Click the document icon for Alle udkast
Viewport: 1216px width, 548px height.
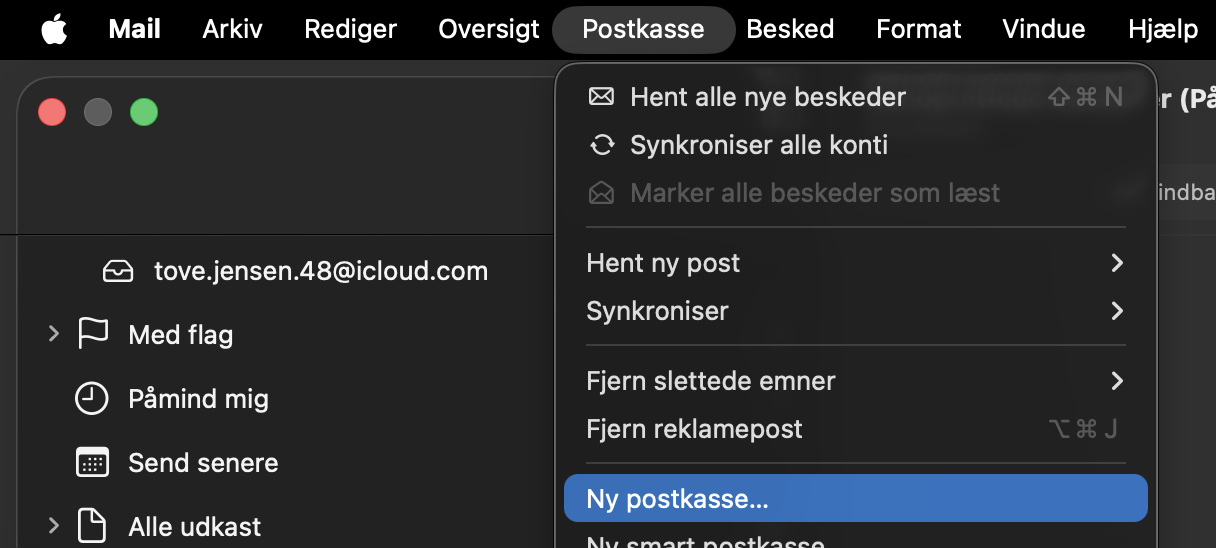(92, 526)
